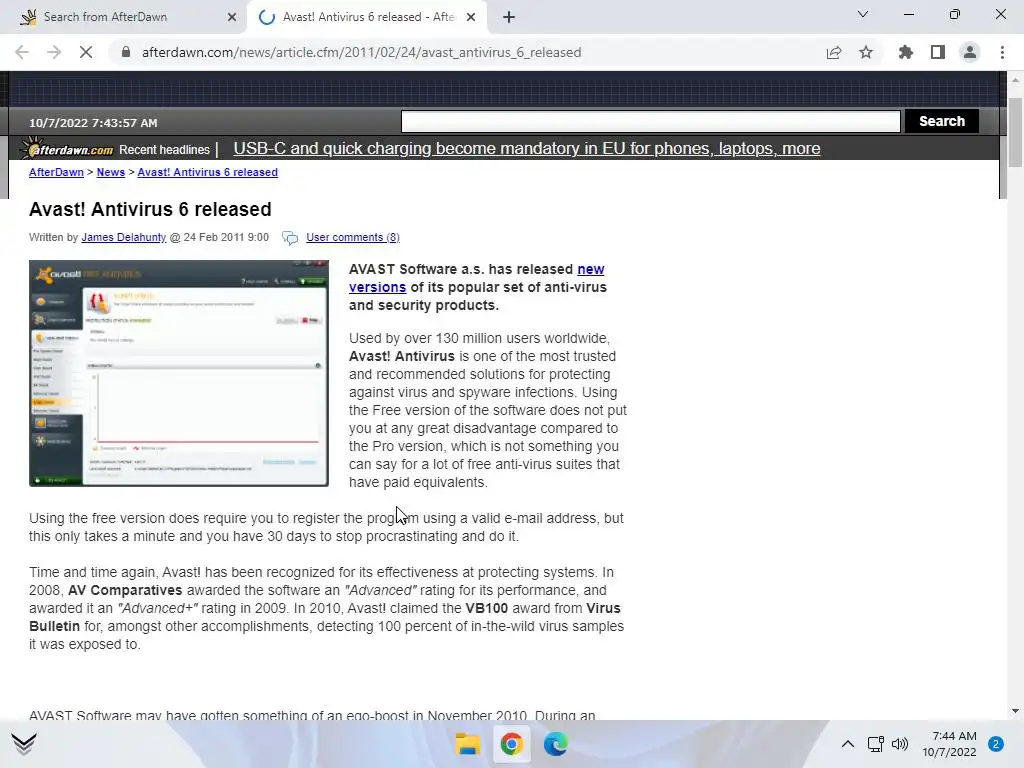Close the Avast! Antivirus 6 released tab

point(471,17)
